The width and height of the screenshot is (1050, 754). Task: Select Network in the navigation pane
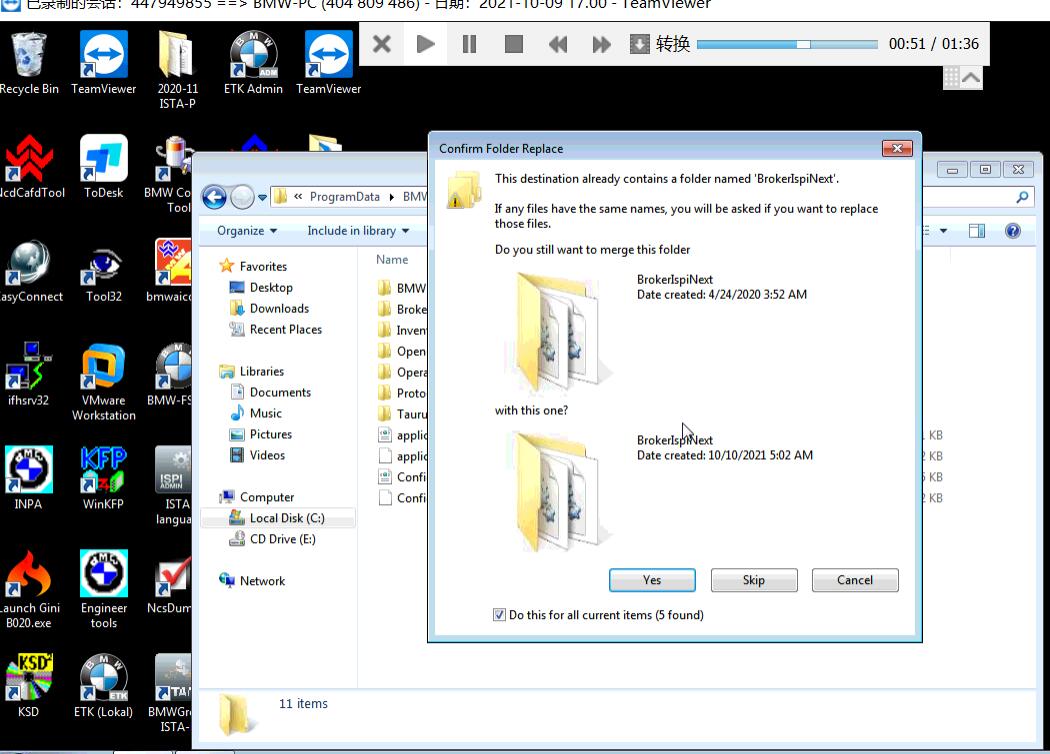pos(262,581)
